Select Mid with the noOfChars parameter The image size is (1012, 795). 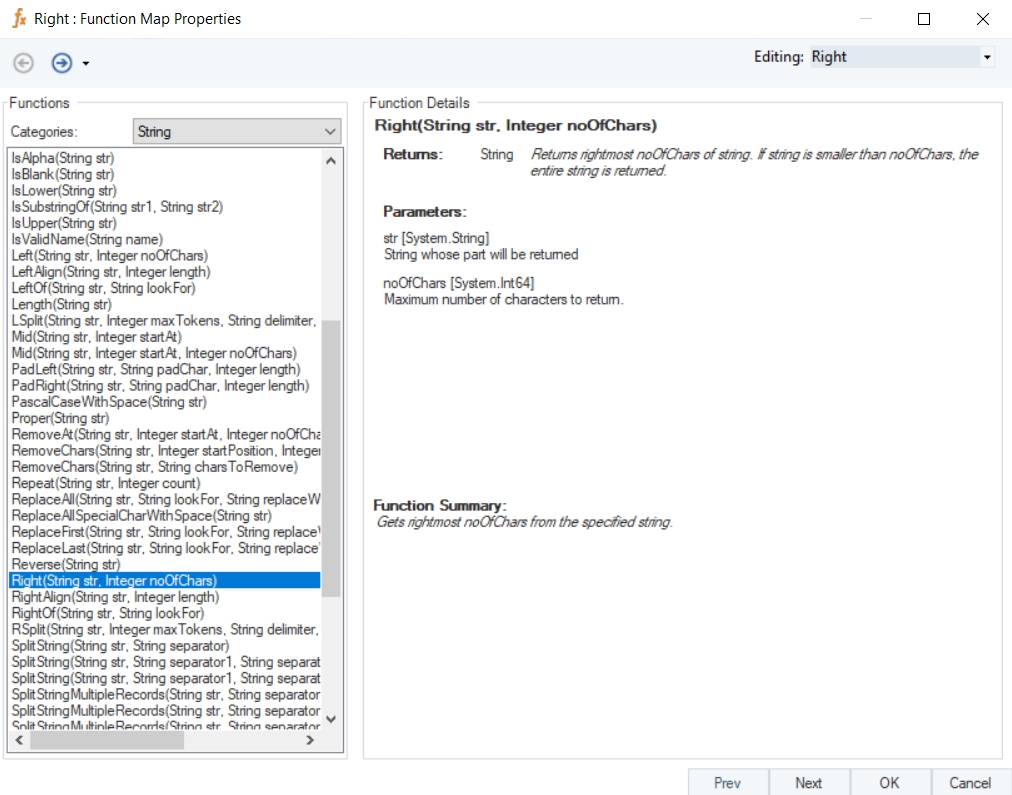point(165,353)
